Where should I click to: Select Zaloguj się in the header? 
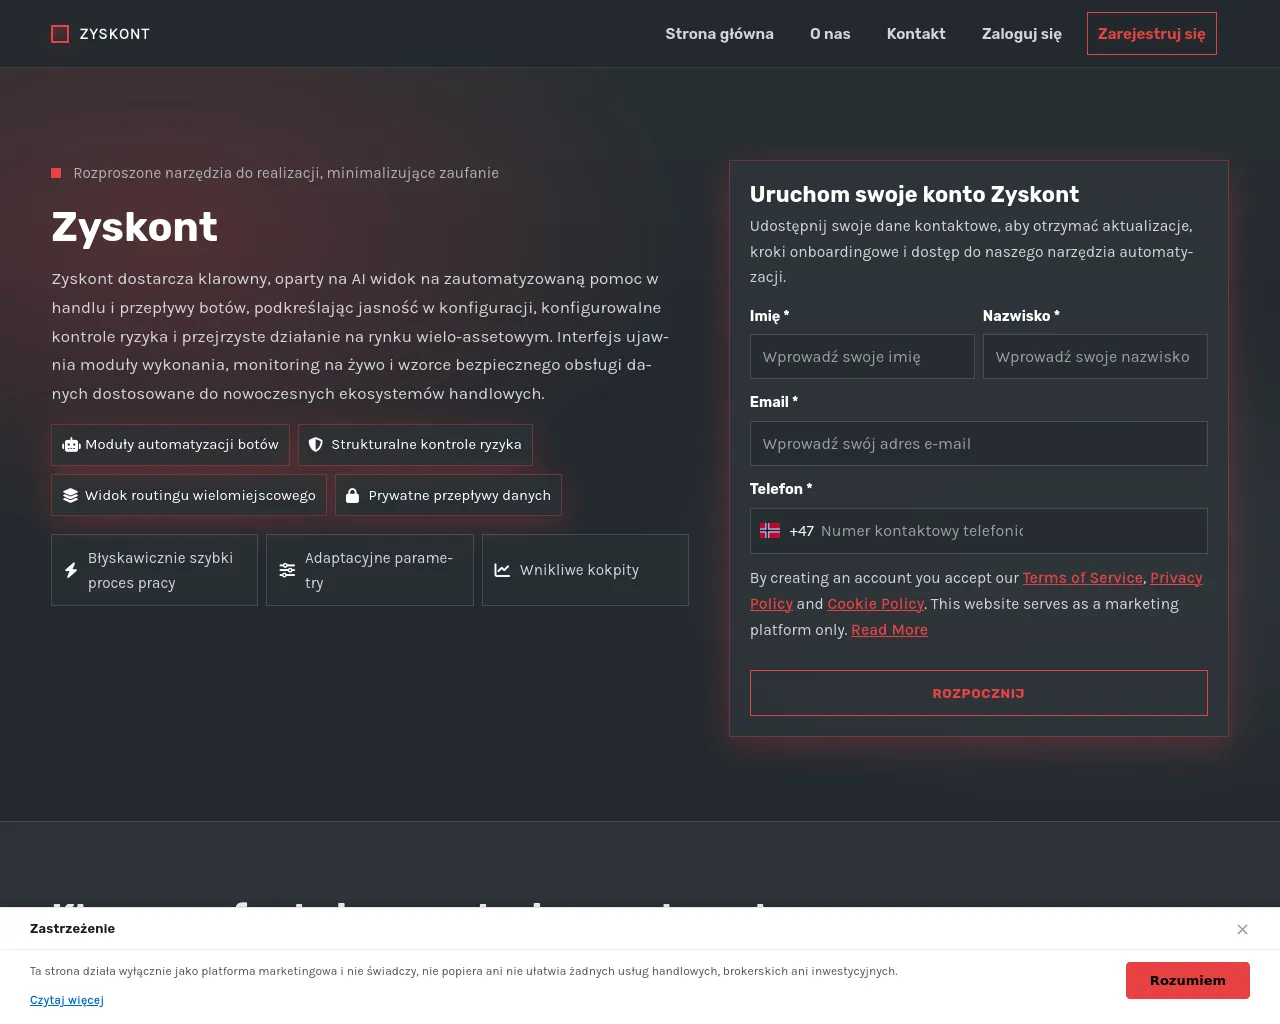(1022, 34)
